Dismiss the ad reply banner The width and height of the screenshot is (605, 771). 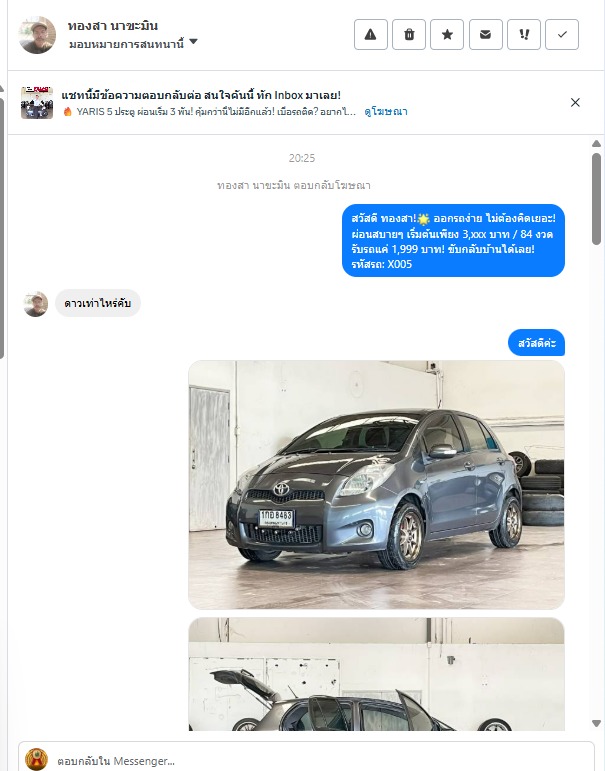[x=575, y=102]
